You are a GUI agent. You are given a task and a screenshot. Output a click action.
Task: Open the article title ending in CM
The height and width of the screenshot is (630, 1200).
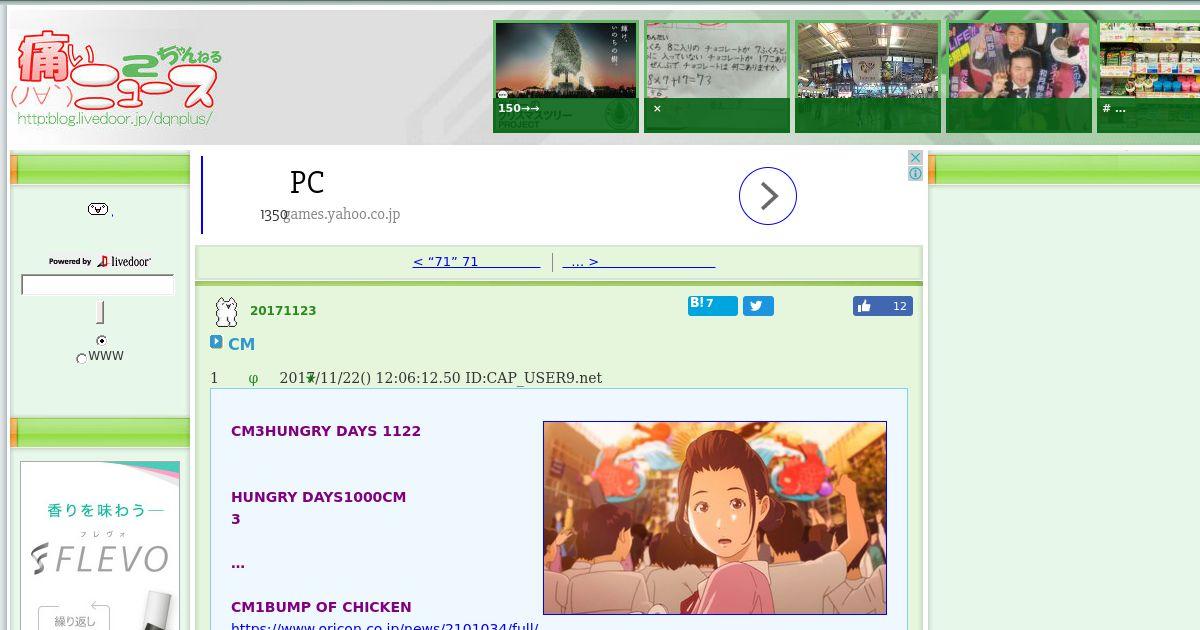point(241,344)
